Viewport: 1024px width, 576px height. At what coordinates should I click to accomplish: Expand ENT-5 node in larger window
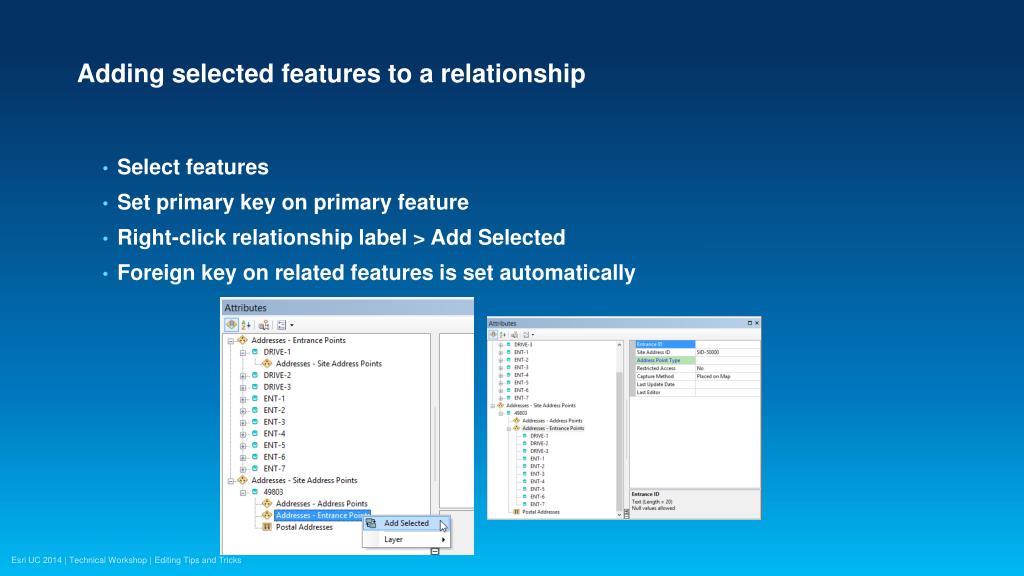pyautogui.click(x=243, y=446)
